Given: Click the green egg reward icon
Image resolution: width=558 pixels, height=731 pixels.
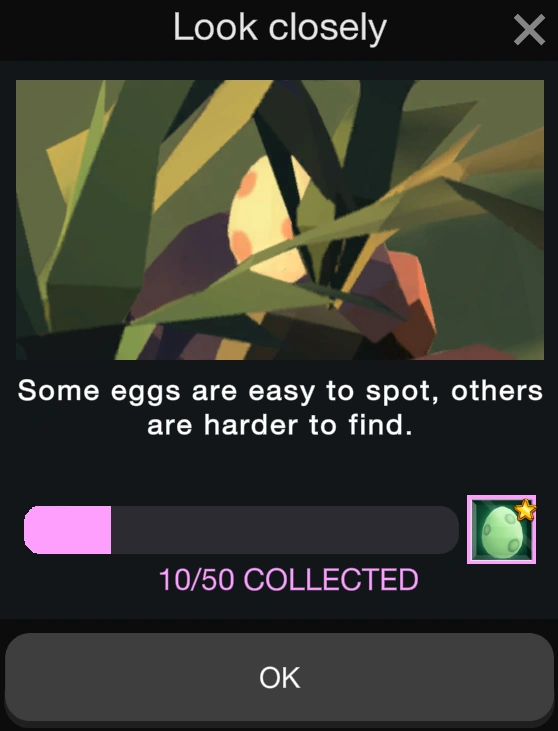Looking at the screenshot, I should pyautogui.click(x=501, y=530).
